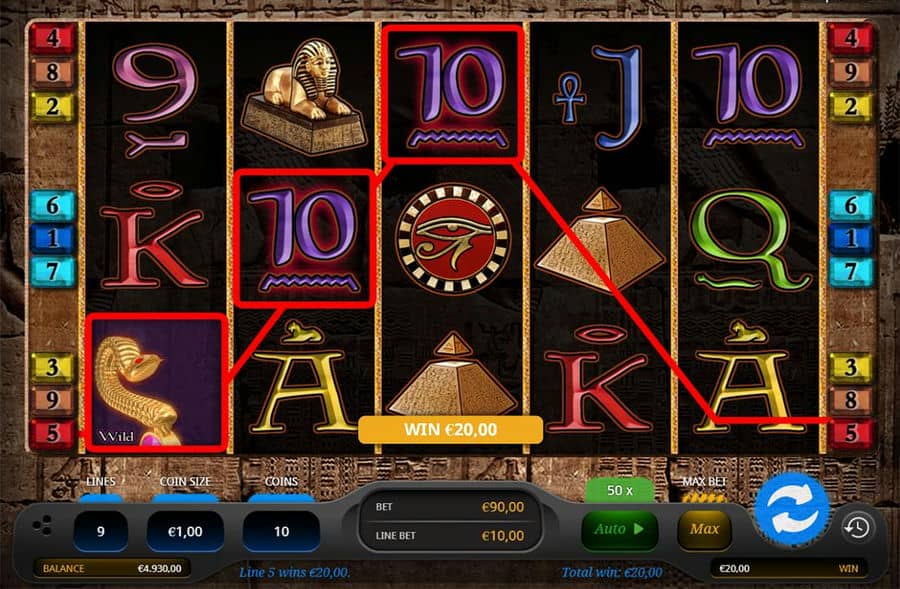
Task: Open the menu dots icon
Action: [42, 525]
